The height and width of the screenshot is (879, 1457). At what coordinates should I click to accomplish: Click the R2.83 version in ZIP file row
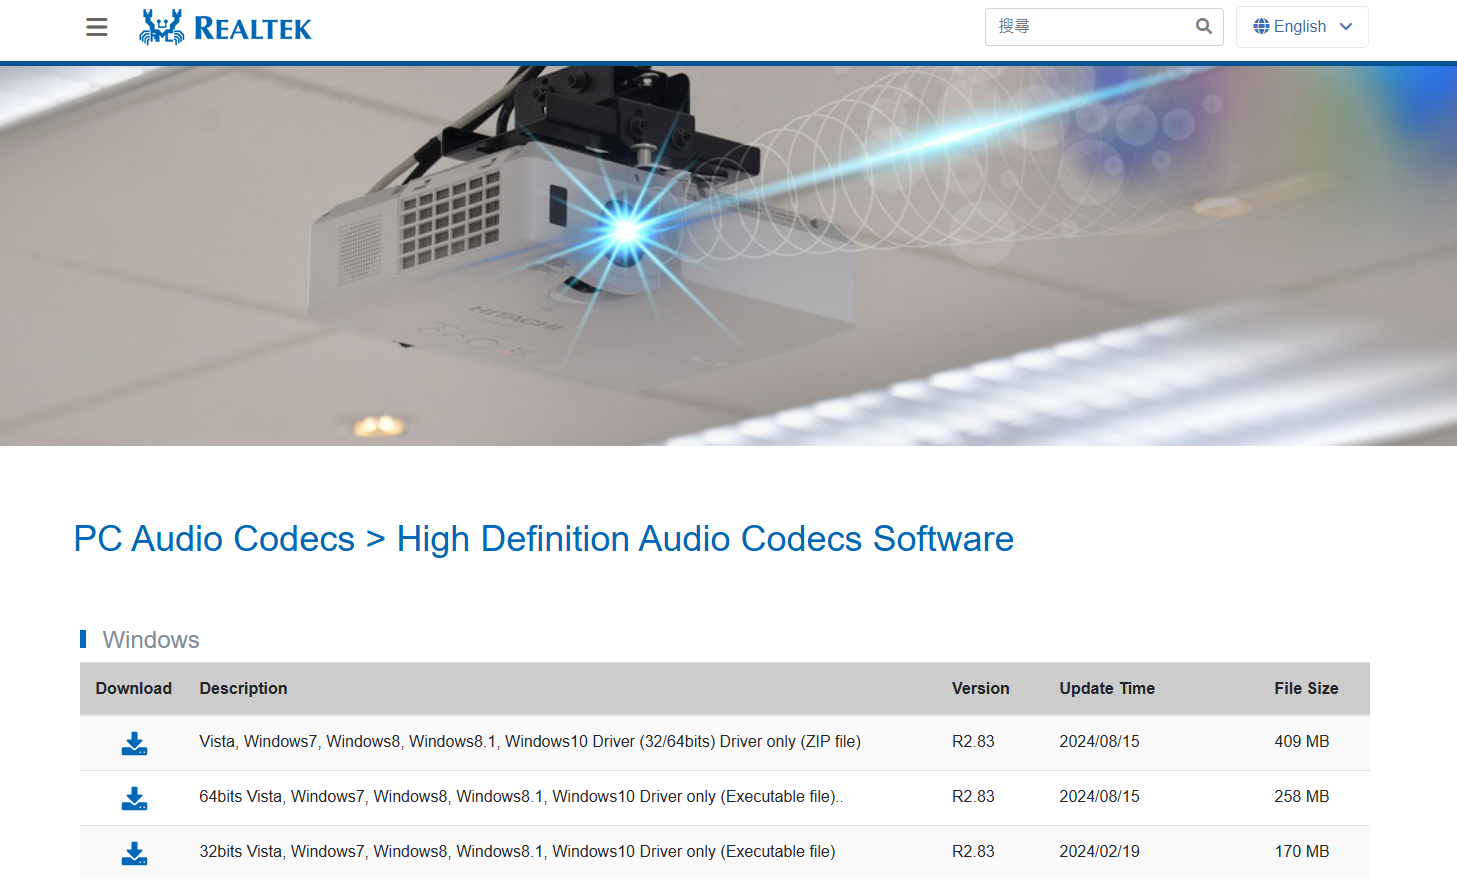pos(973,741)
